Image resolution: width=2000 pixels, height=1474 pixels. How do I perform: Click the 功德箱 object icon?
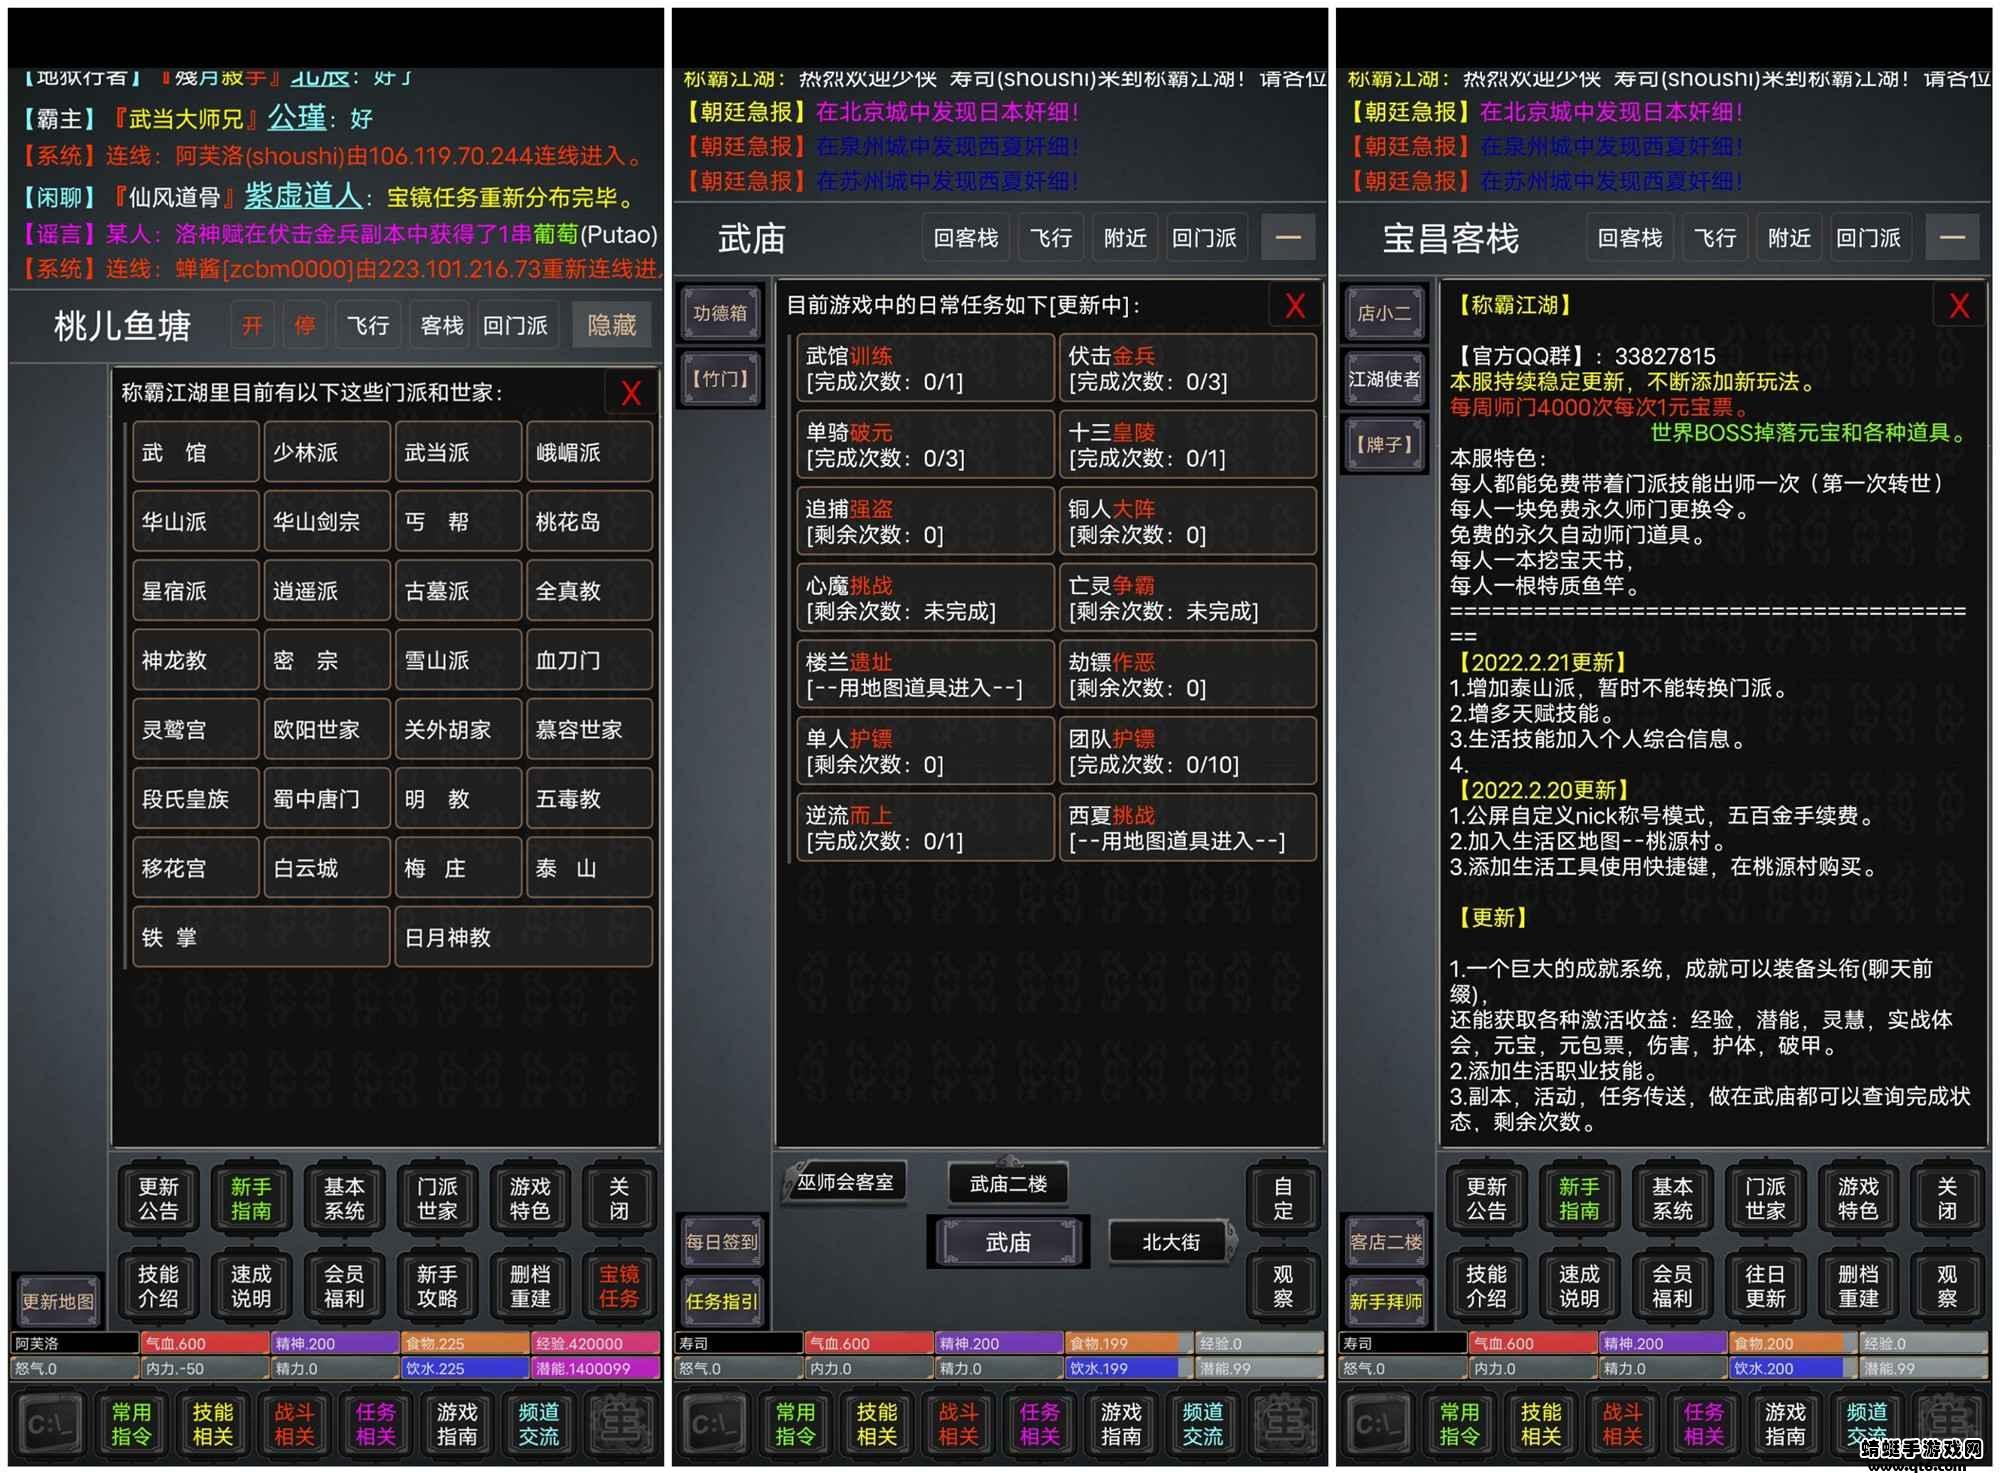720,313
